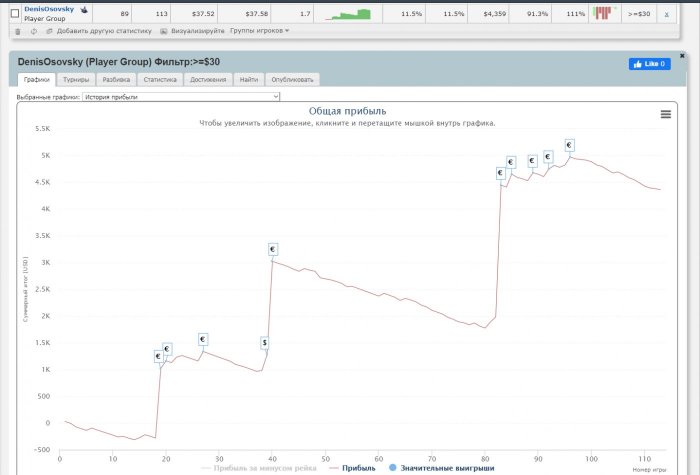The width and height of the screenshot is (700, 475).
Task: Toggle the Прибыль за минусом рейка legend series
Action: point(259,468)
